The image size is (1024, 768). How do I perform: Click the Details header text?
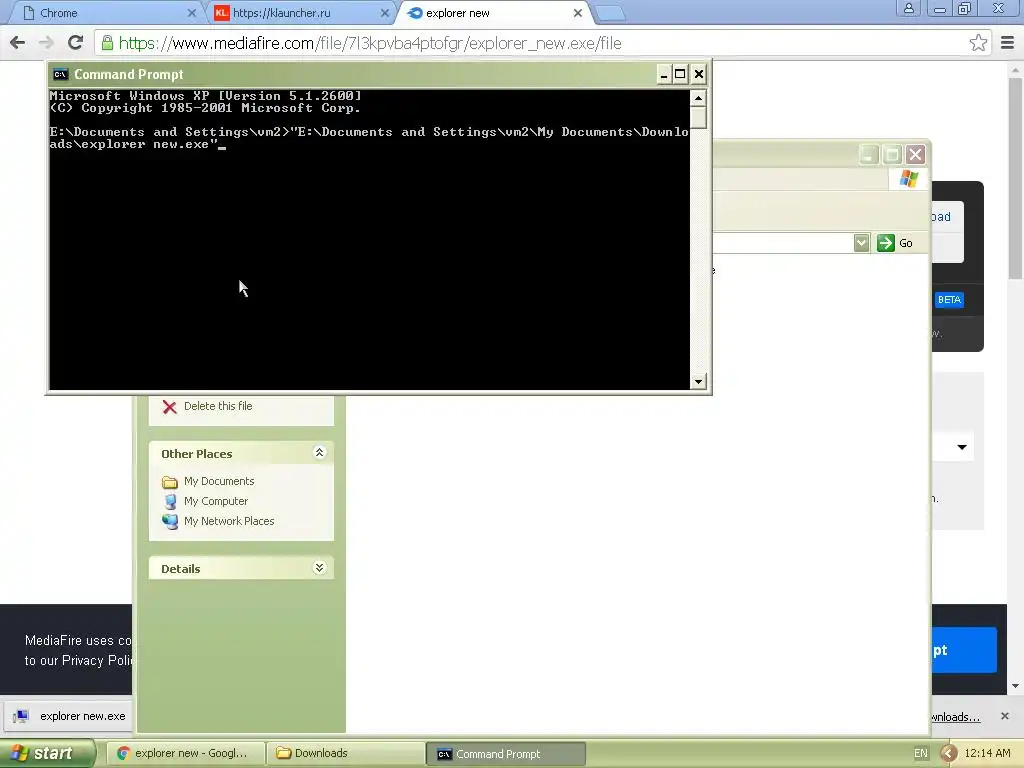181,569
